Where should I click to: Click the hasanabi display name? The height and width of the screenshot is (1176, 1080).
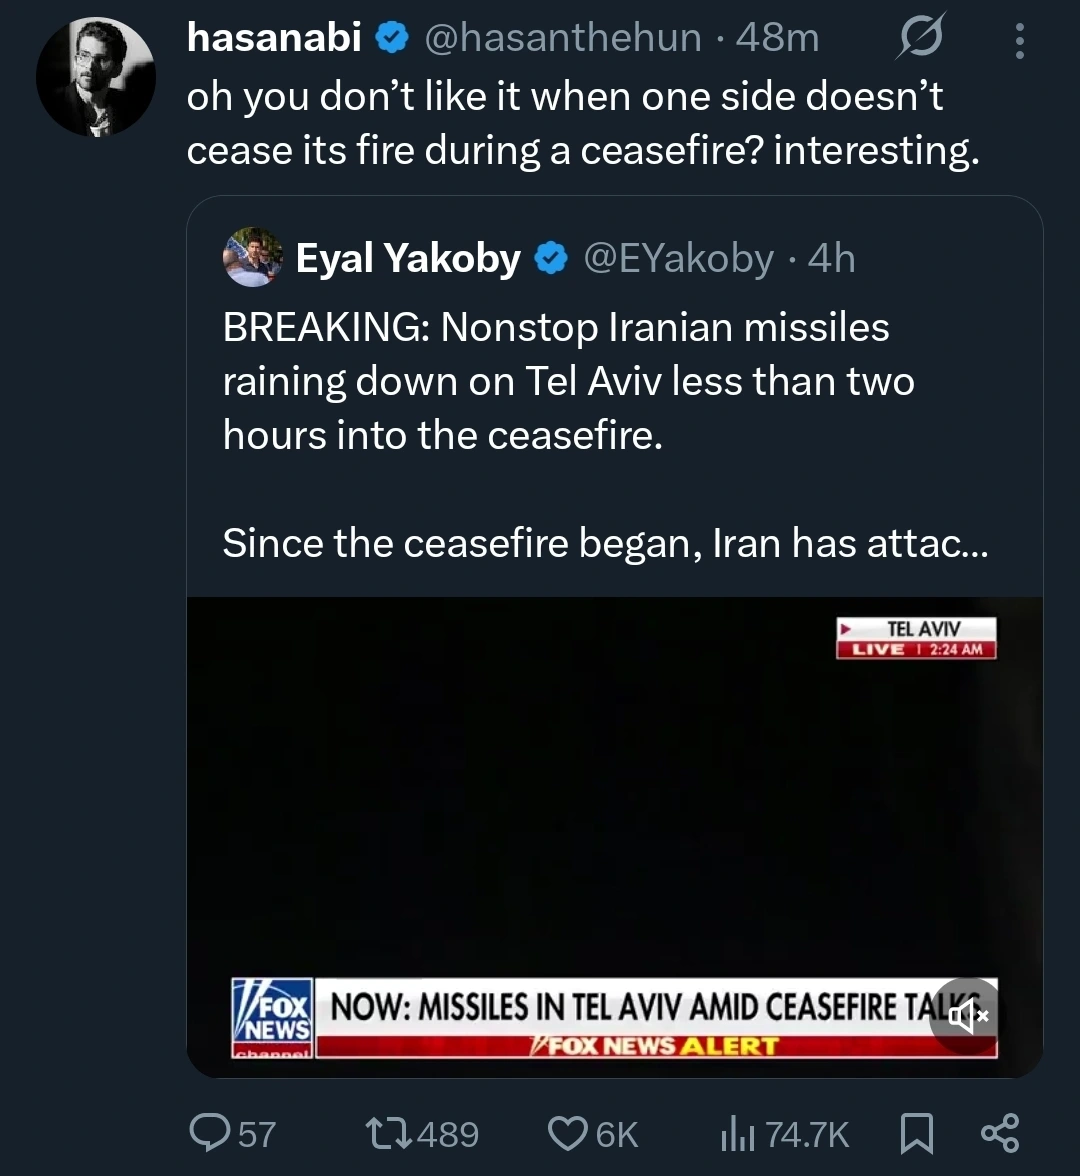coord(274,38)
